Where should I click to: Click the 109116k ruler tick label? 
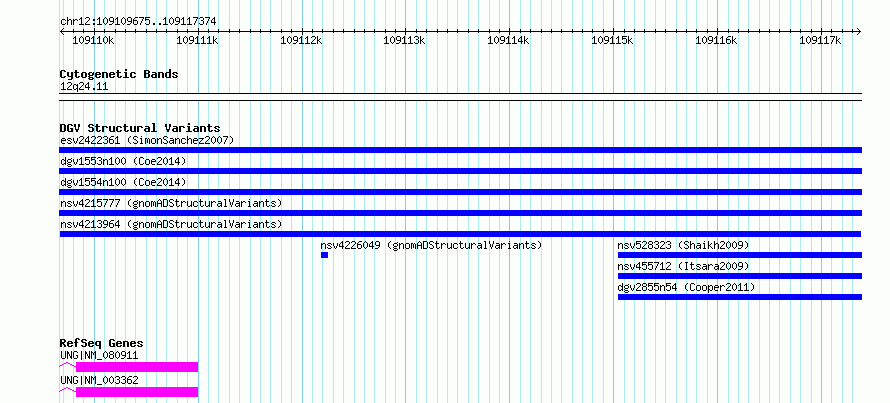[x=716, y=41]
